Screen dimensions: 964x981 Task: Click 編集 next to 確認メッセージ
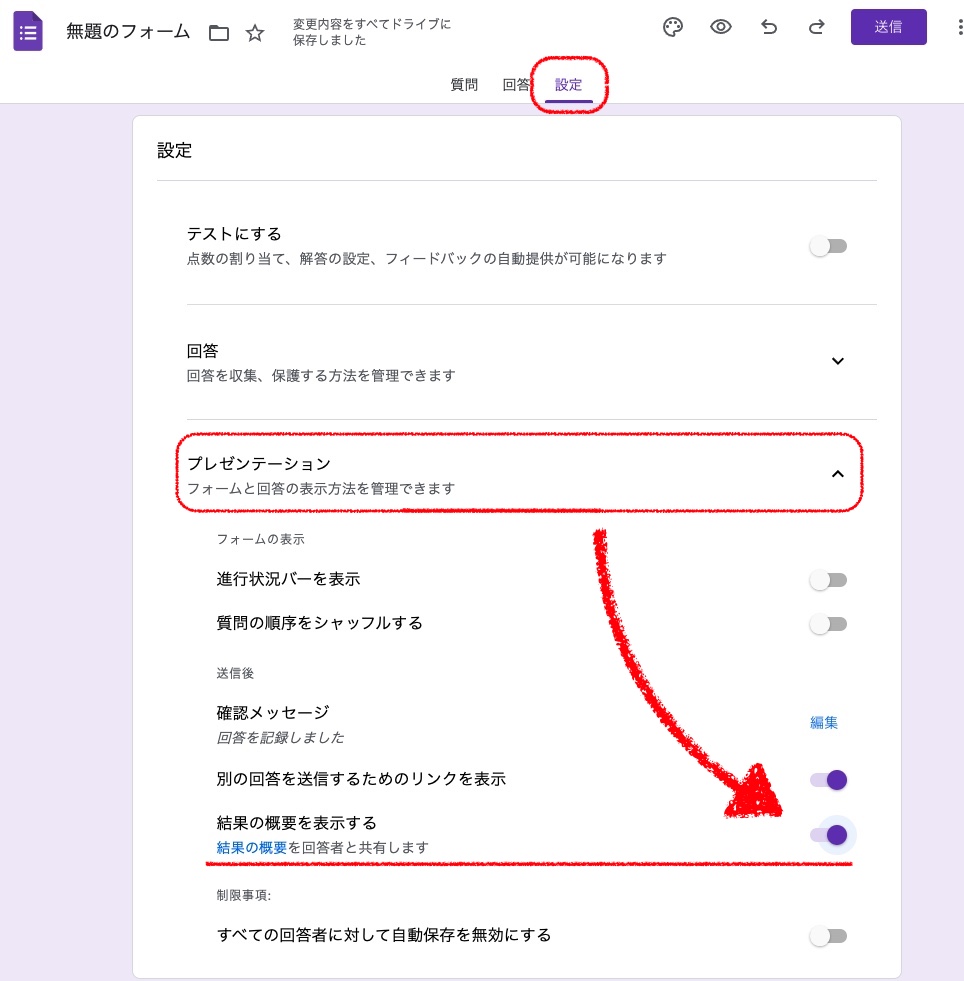pos(823,722)
